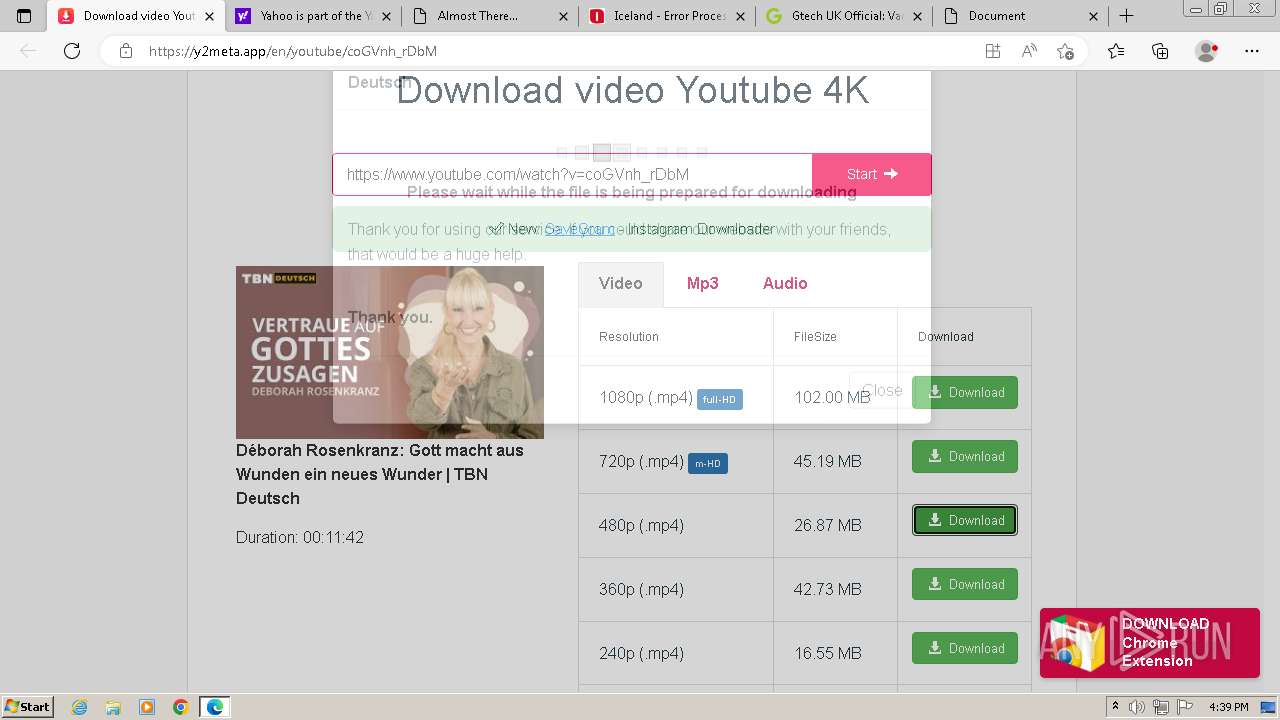Reload the page with the refresh icon

tap(72, 51)
